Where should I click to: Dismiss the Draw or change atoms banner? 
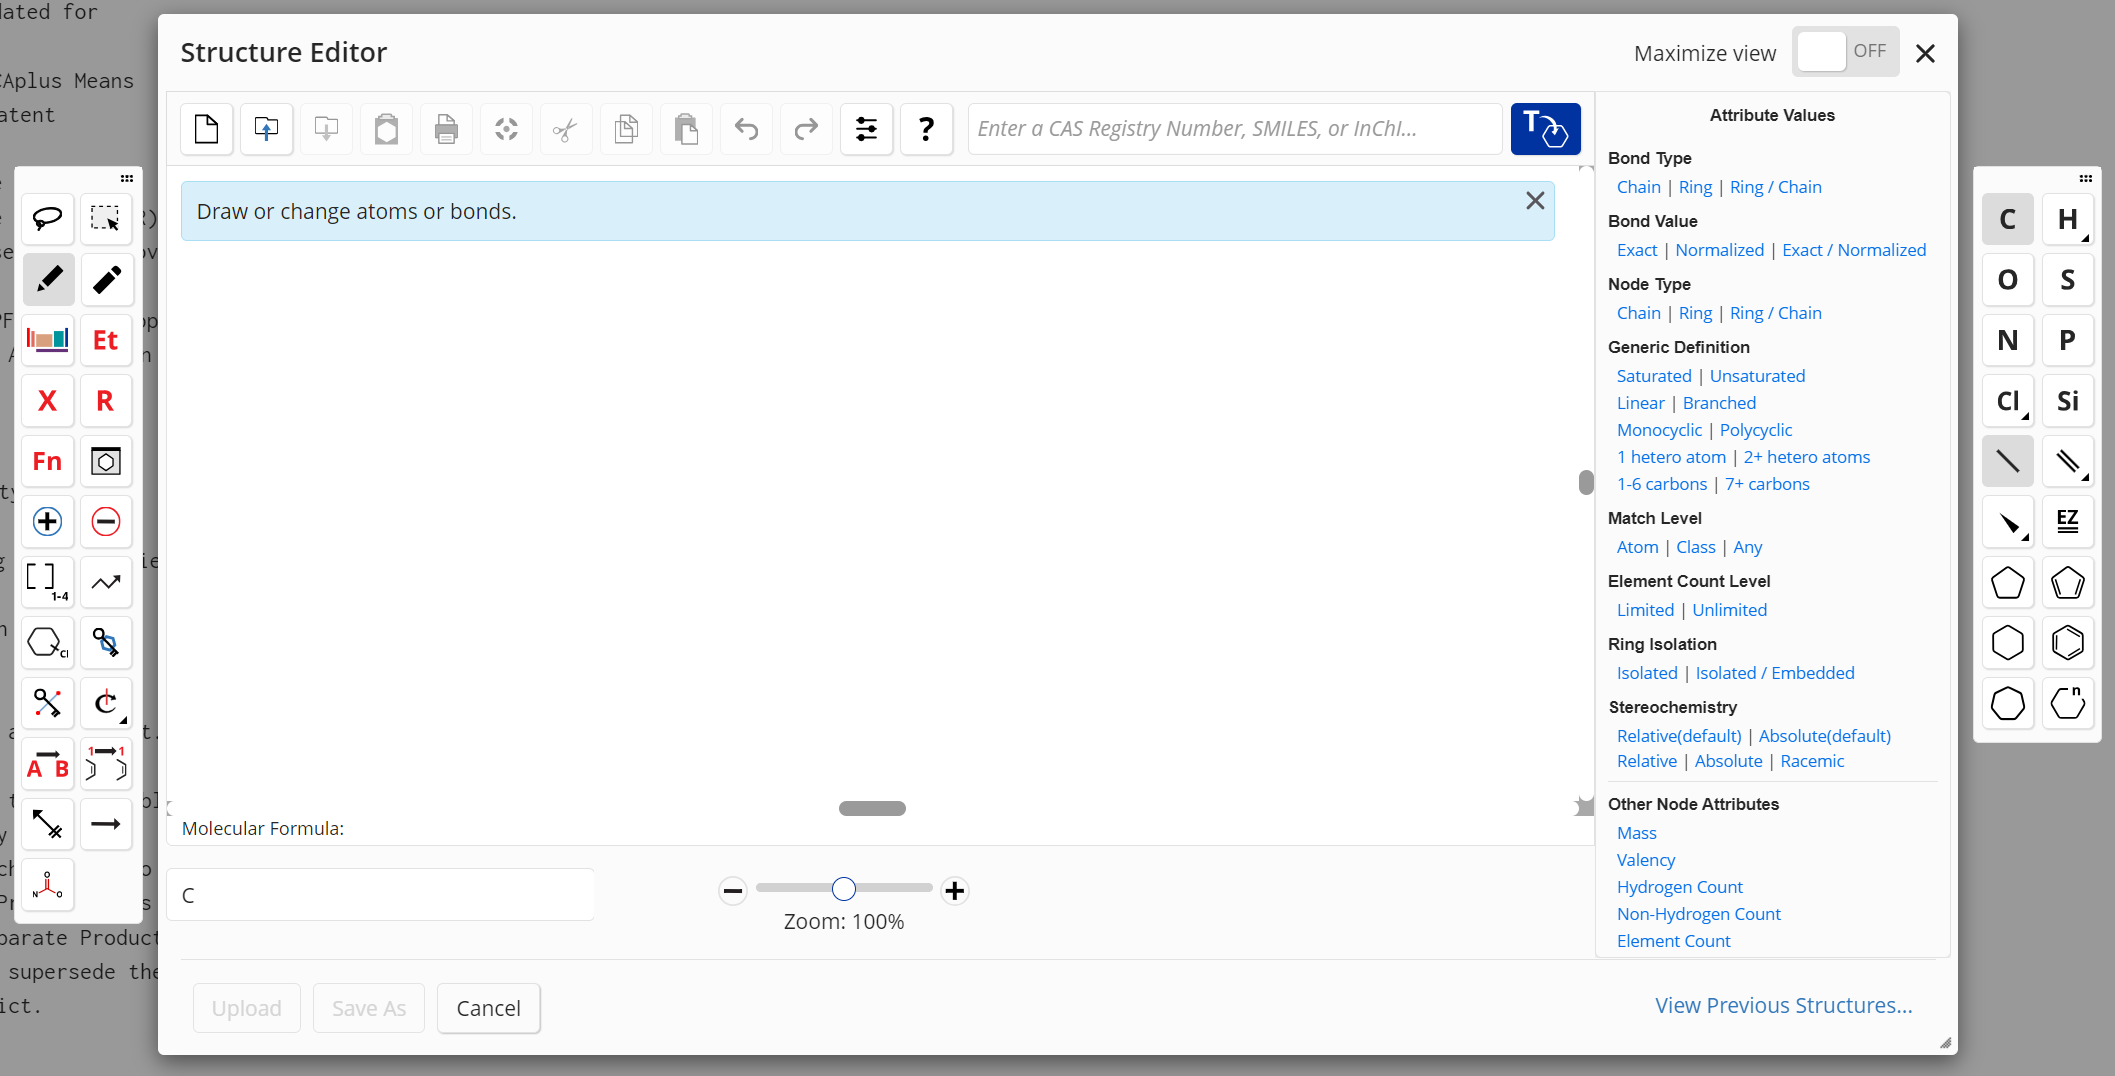click(1535, 201)
